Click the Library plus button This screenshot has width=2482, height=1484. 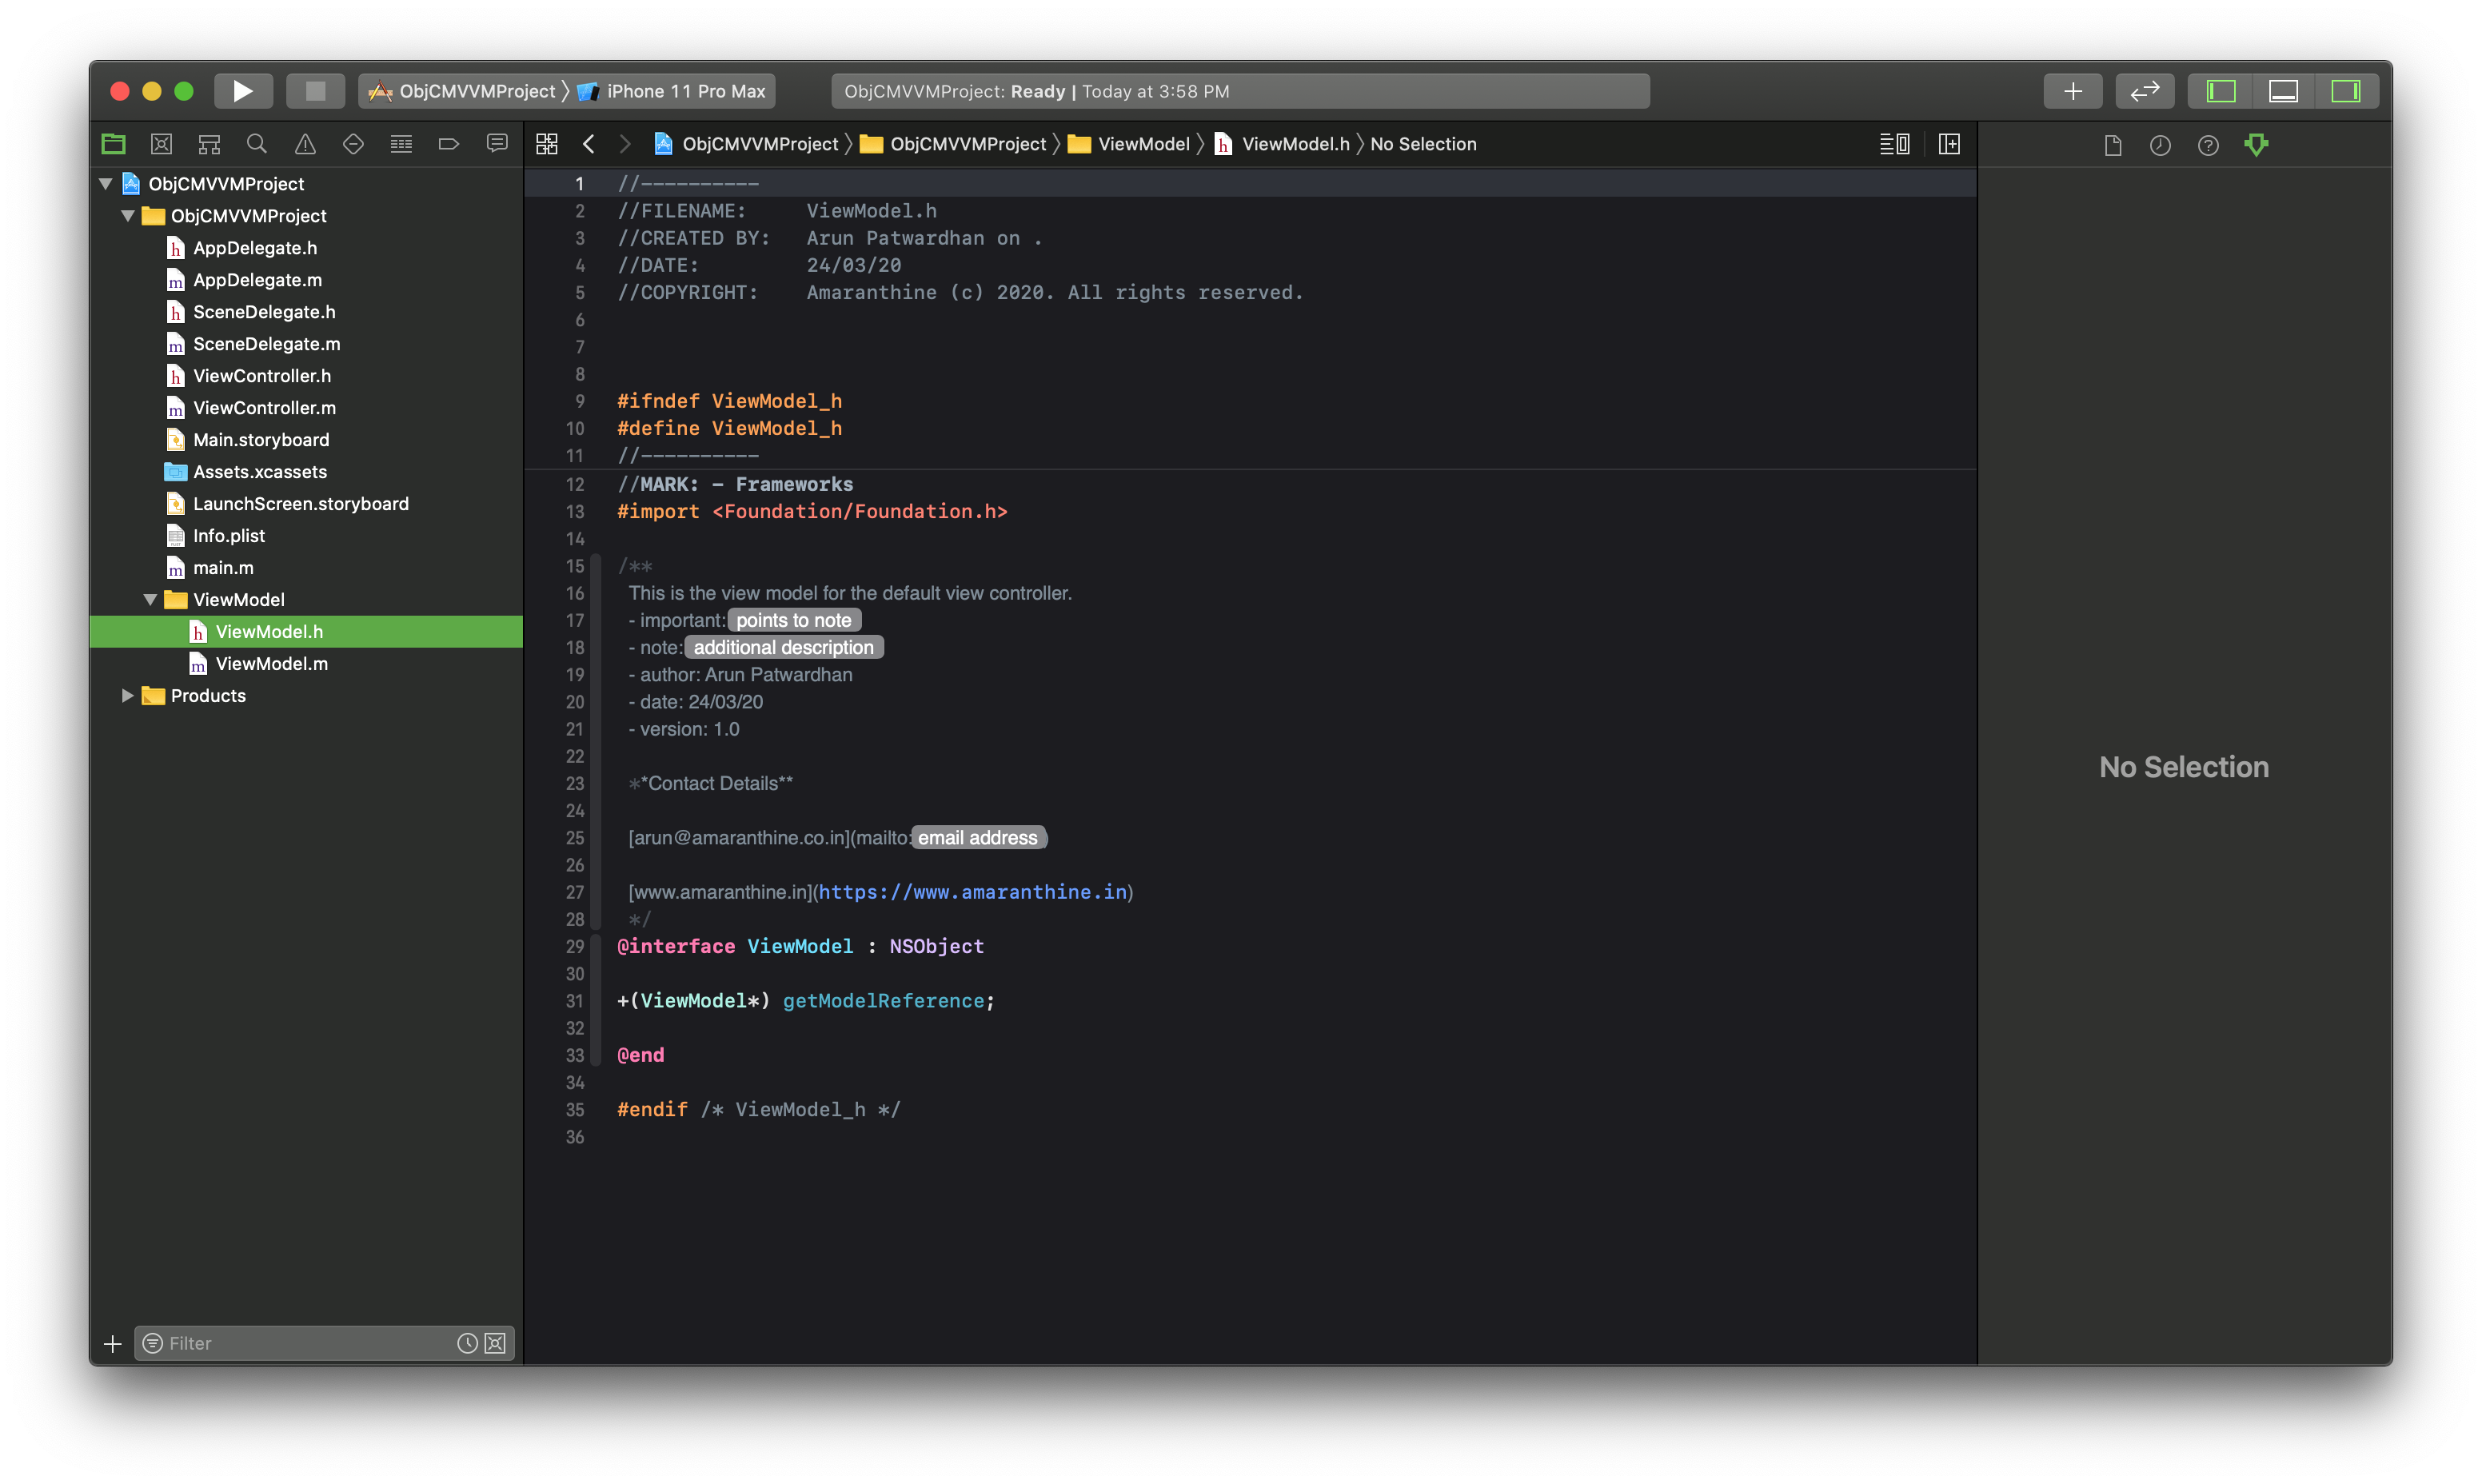coord(2073,91)
